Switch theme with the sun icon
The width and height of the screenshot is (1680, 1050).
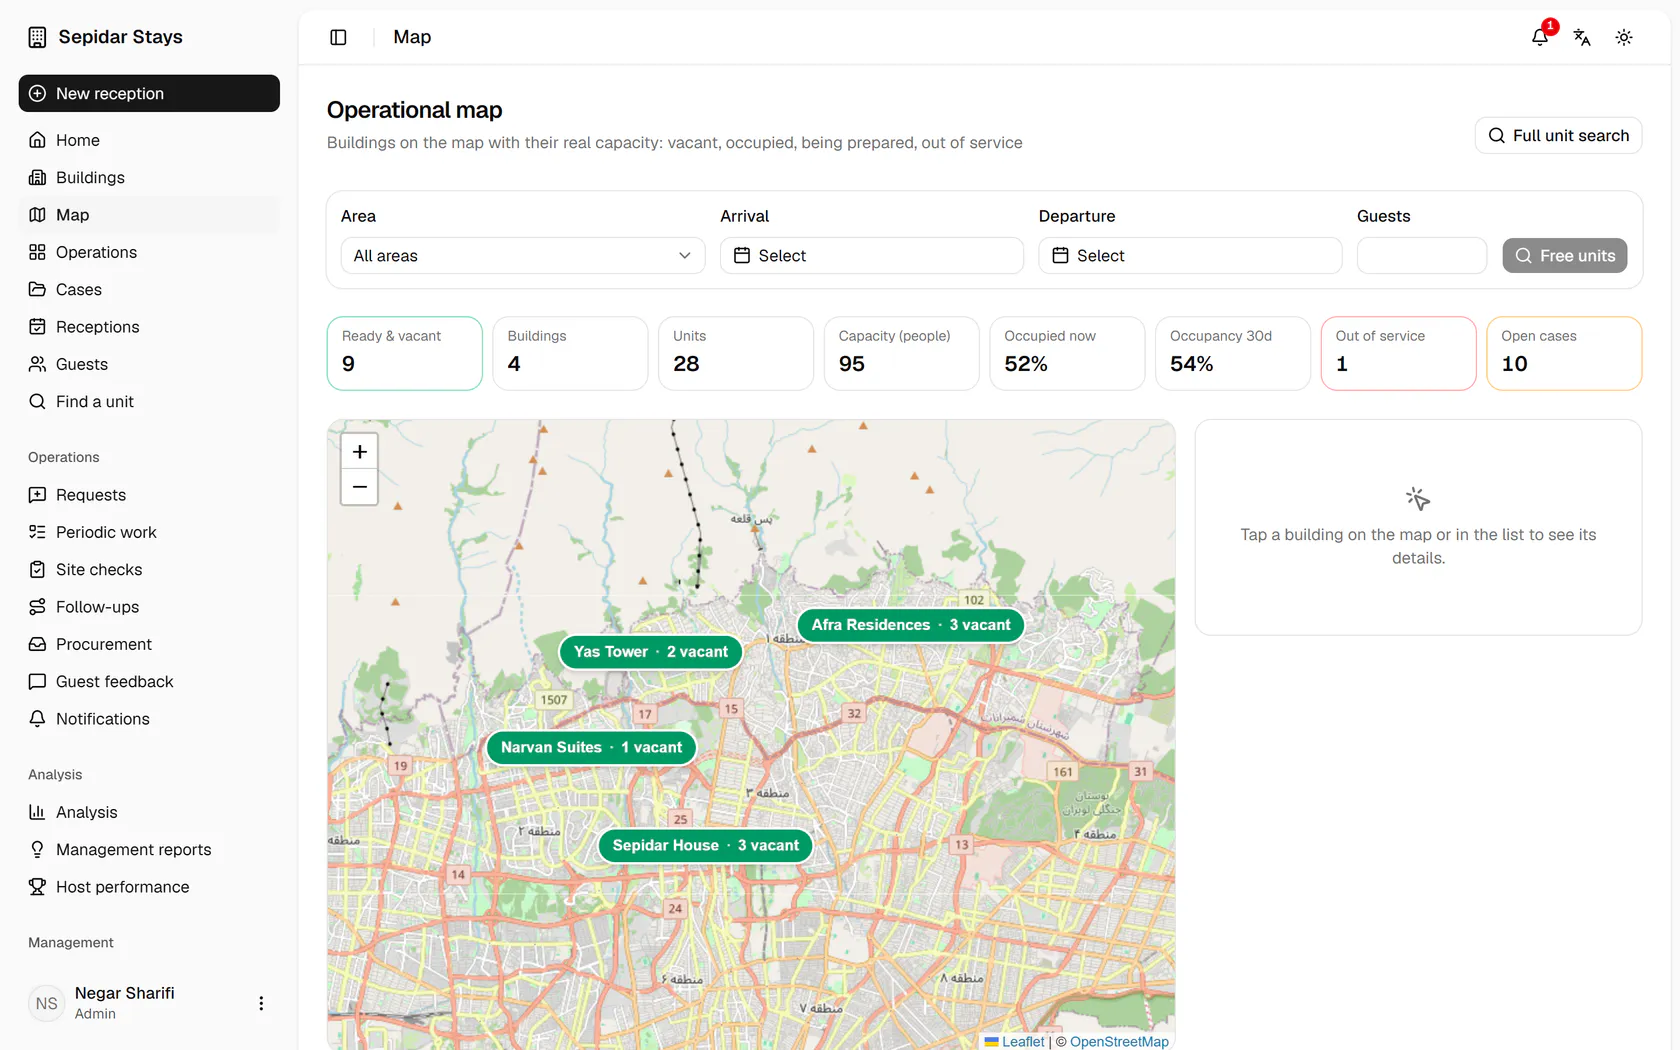(1624, 37)
